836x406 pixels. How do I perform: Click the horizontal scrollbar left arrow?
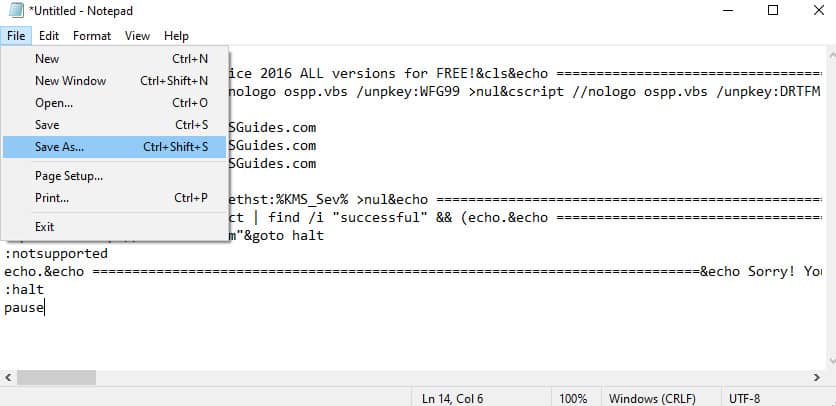pos(7,377)
